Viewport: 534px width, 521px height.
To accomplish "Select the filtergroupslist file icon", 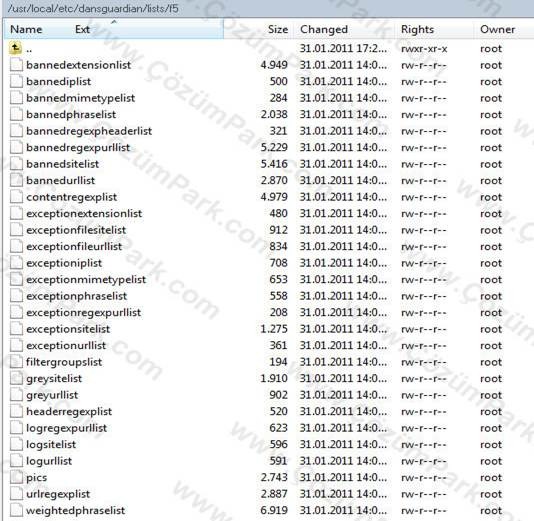I will (x=16, y=362).
